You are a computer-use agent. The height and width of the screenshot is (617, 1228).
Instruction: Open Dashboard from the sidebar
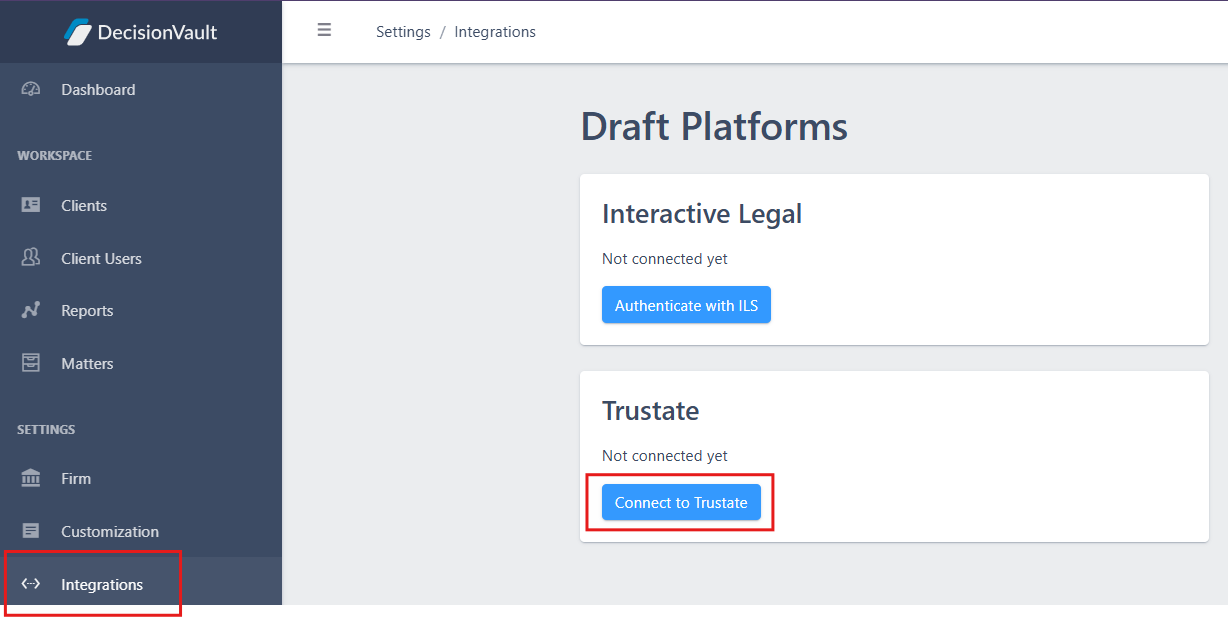tap(141, 89)
